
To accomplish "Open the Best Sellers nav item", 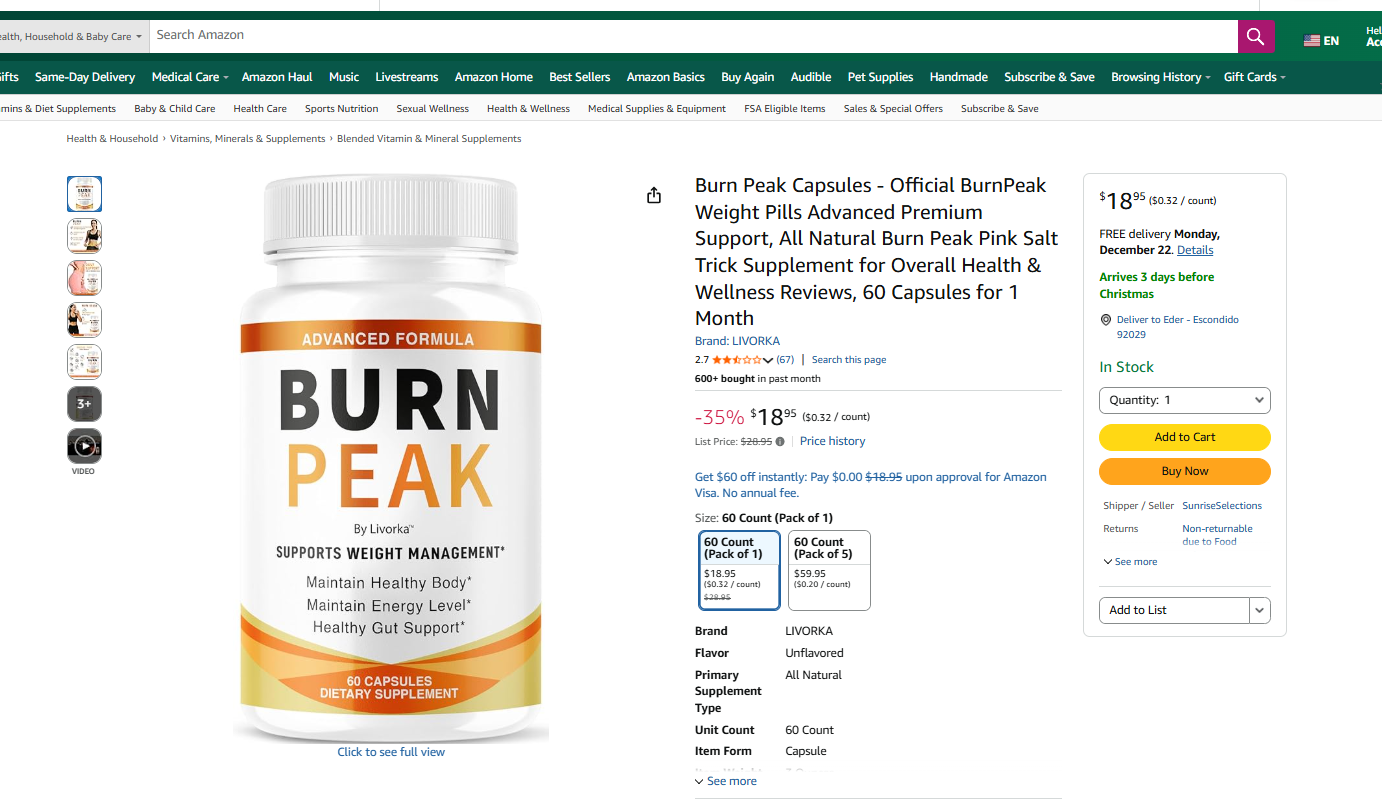I will pos(580,77).
